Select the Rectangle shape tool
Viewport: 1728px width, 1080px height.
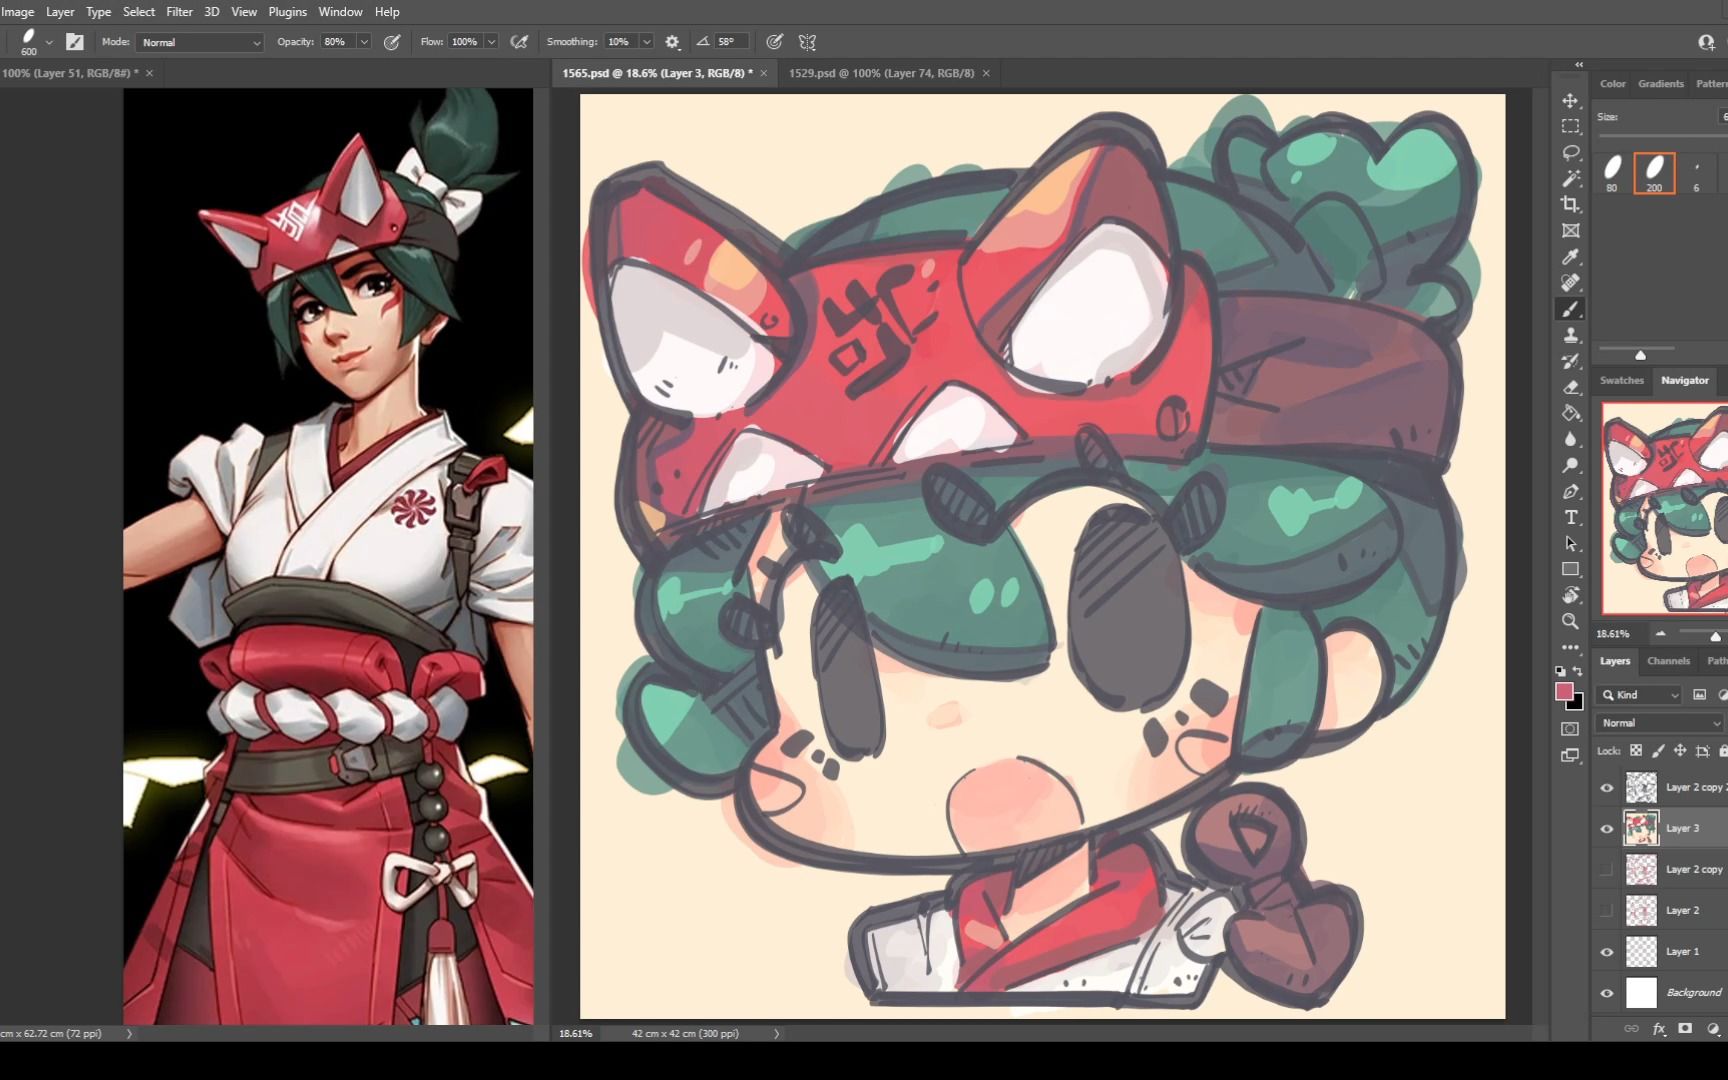point(1571,569)
